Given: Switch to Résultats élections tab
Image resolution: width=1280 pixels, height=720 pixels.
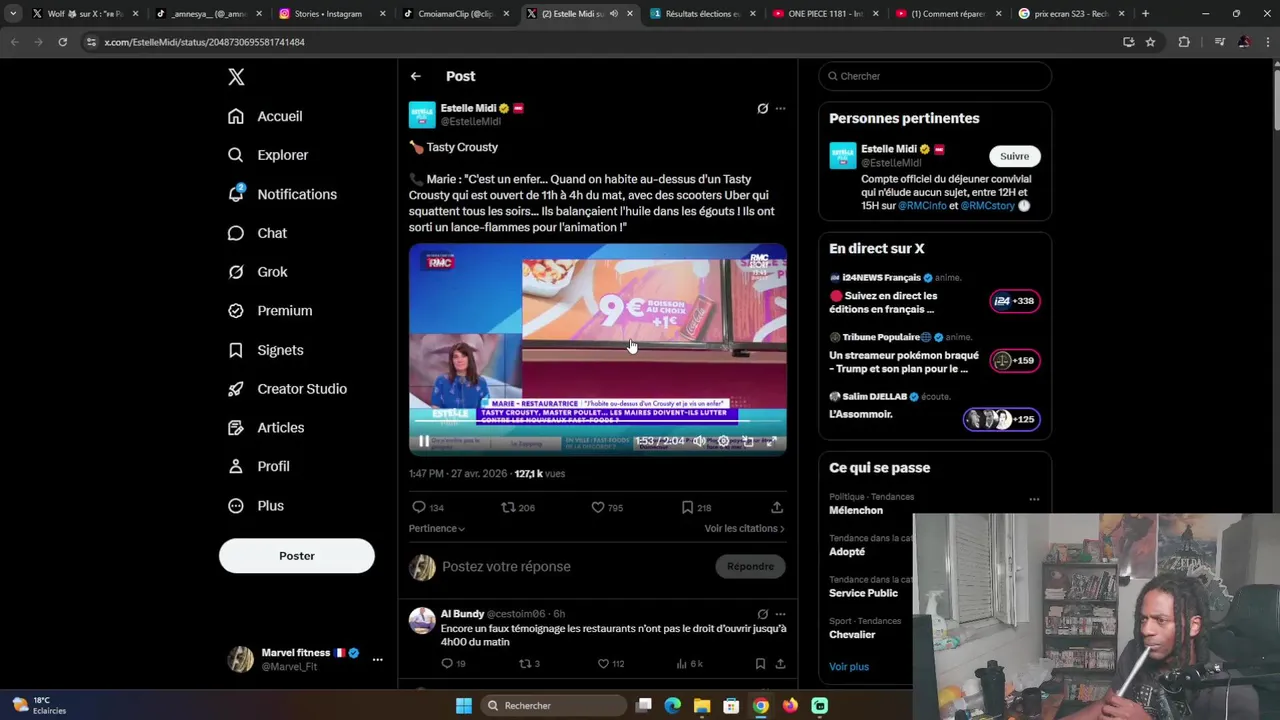Looking at the screenshot, I should [x=703, y=14].
